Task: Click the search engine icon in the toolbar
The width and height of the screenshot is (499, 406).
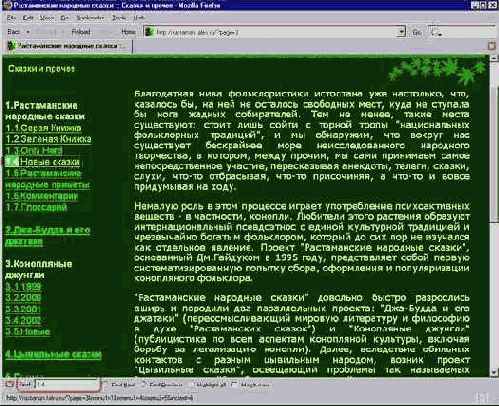Action: point(435,32)
